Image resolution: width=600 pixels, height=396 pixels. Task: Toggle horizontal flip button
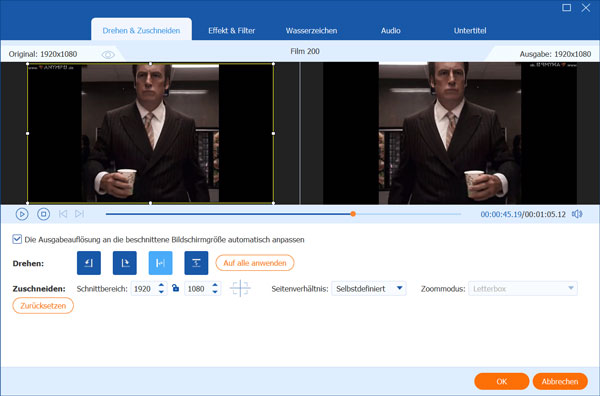point(160,263)
